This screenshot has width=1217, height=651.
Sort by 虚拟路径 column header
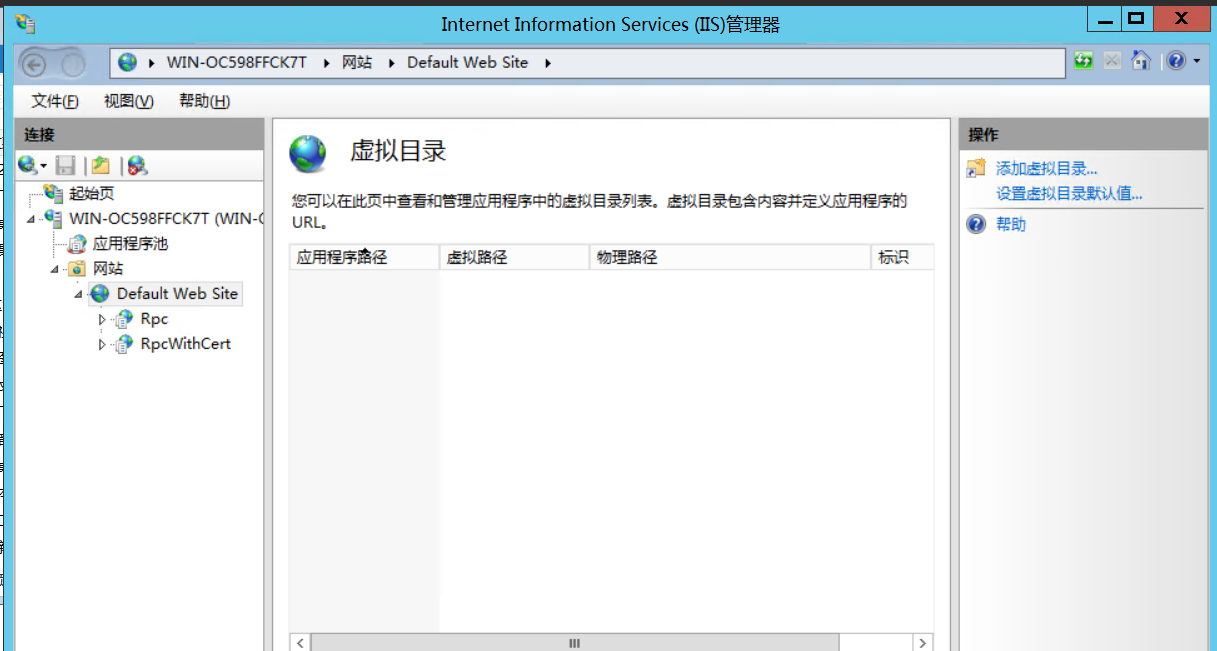pyautogui.click(x=515, y=257)
